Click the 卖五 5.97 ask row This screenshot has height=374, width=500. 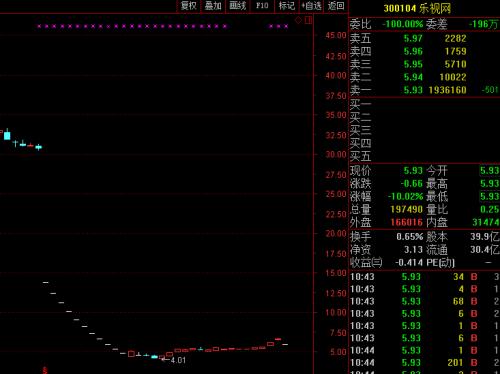click(424, 39)
